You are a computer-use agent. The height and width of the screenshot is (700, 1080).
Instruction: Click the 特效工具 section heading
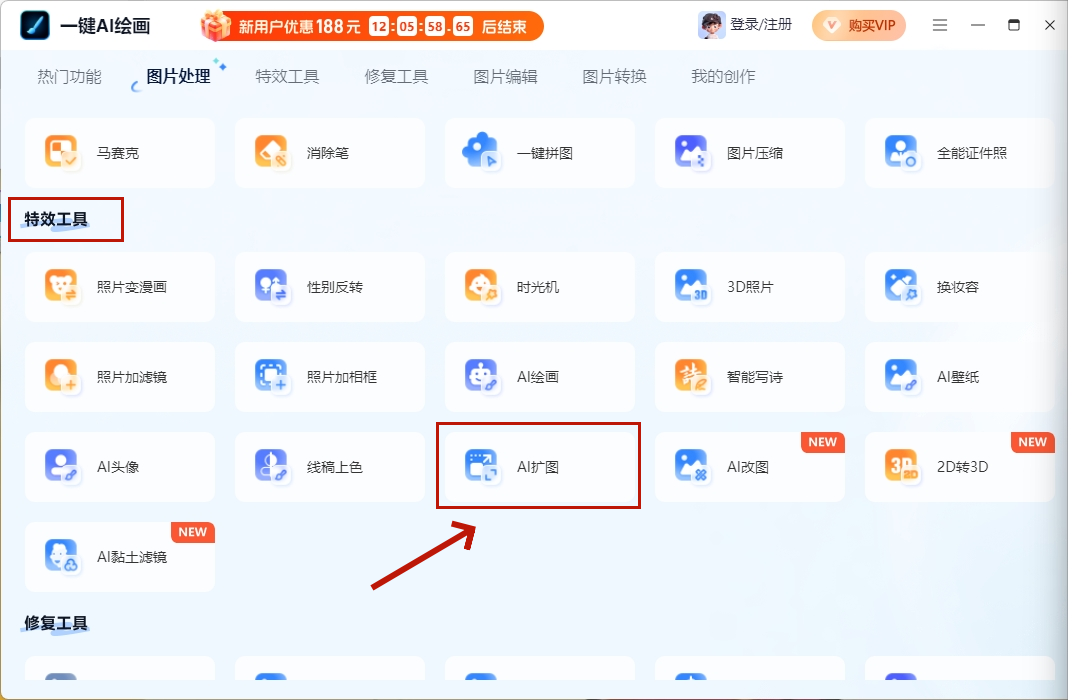coord(56,219)
